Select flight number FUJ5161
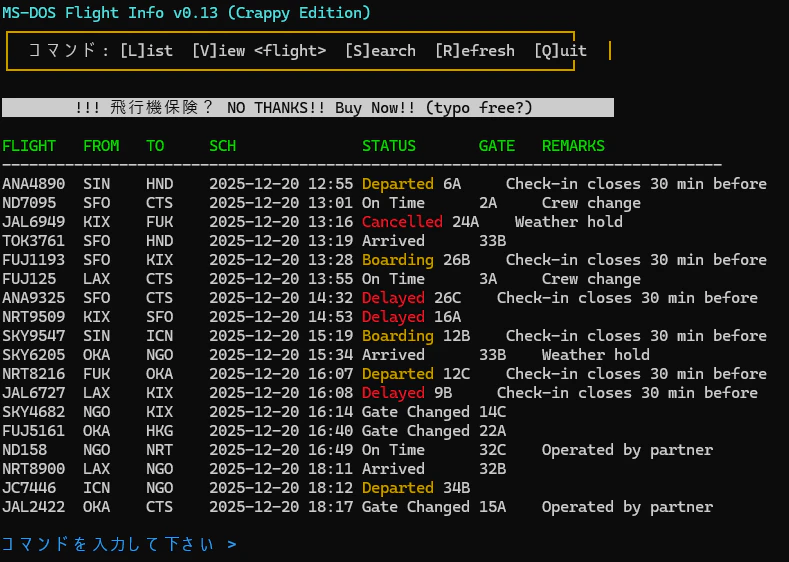This screenshot has height=562, width=789. pyautogui.click(x=34, y=431)
